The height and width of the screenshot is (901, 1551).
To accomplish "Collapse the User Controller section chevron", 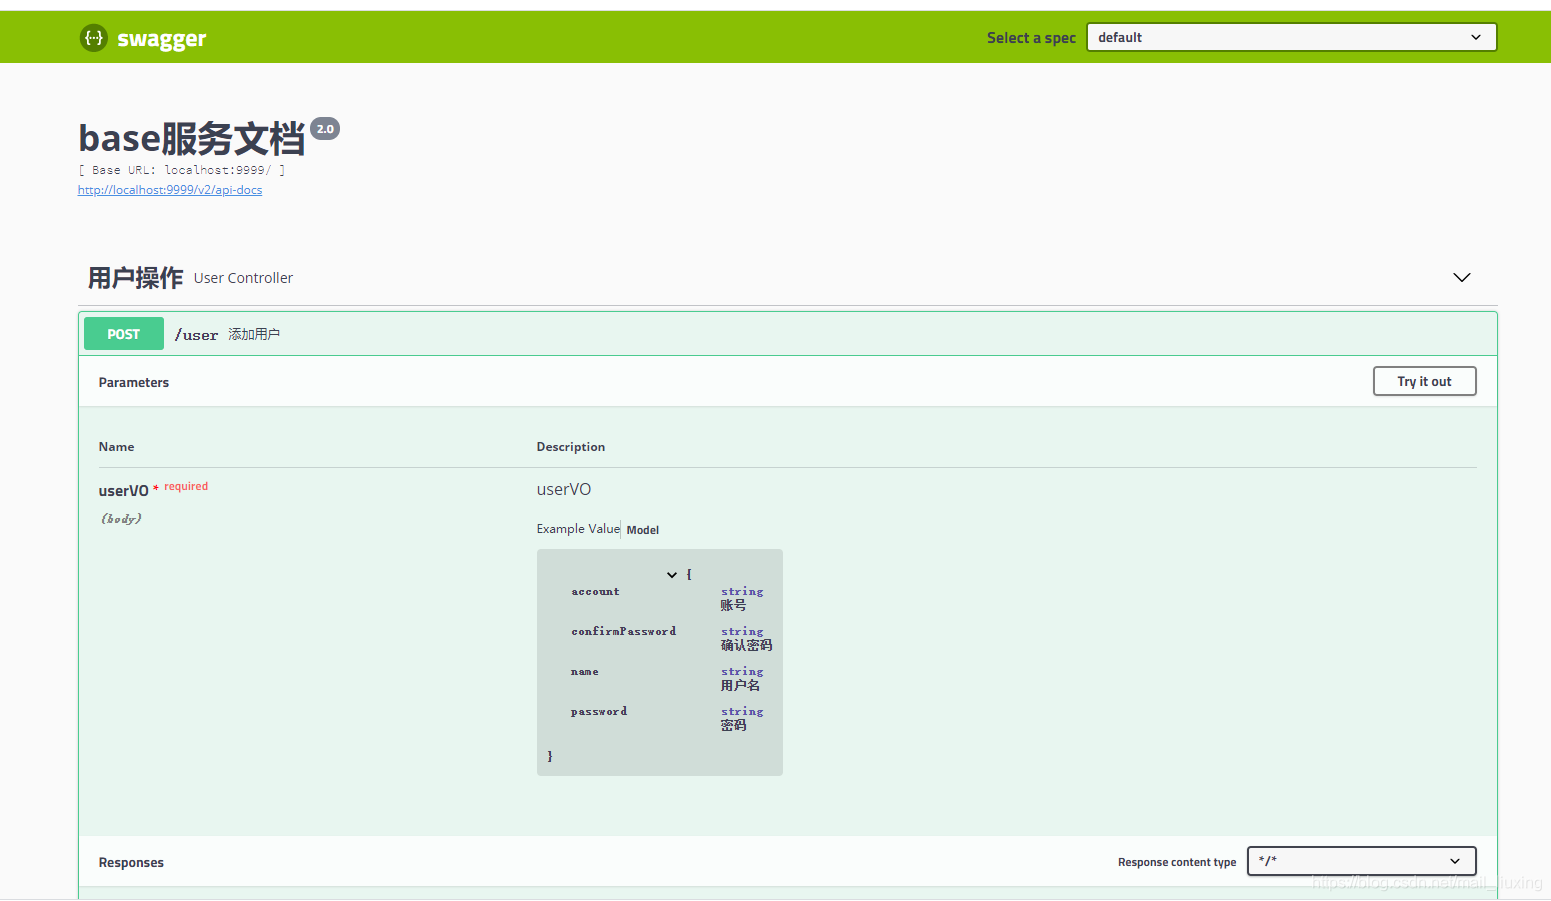I will click(1461, 277).
